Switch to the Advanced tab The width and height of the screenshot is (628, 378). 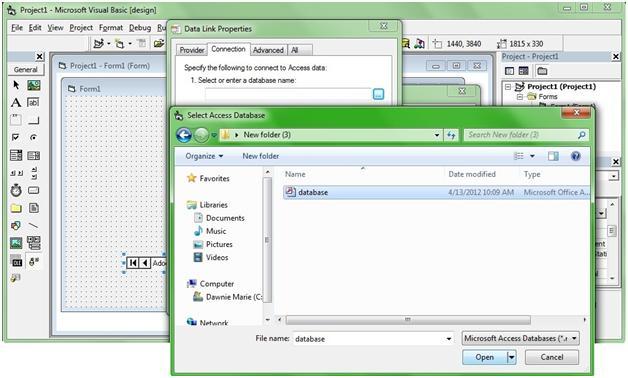click(268, 50)
